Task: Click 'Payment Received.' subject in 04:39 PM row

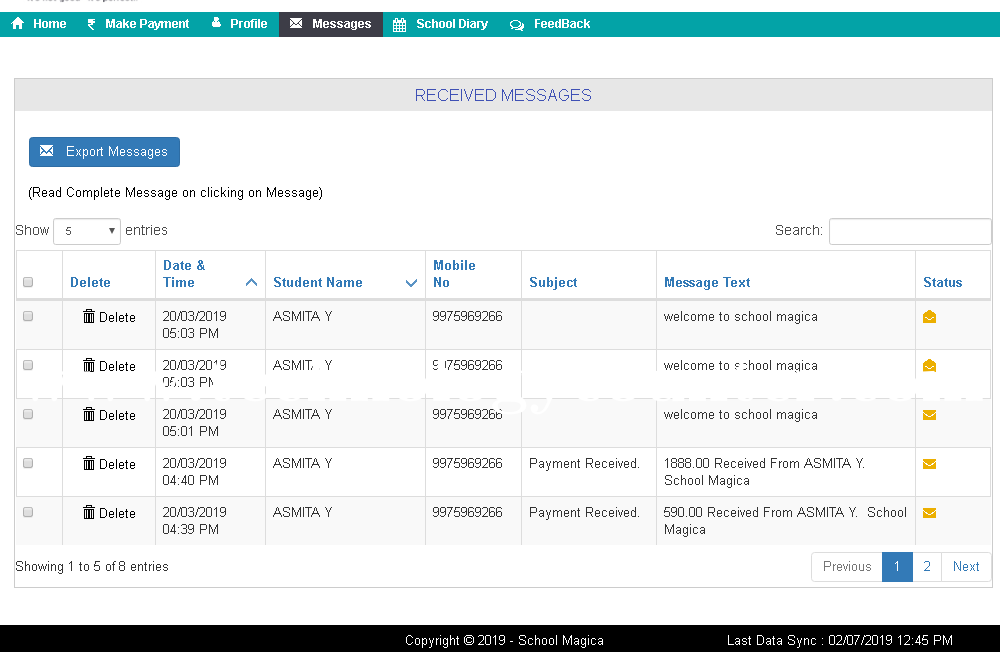Action: pyautogui.click(x=584, y=513)
